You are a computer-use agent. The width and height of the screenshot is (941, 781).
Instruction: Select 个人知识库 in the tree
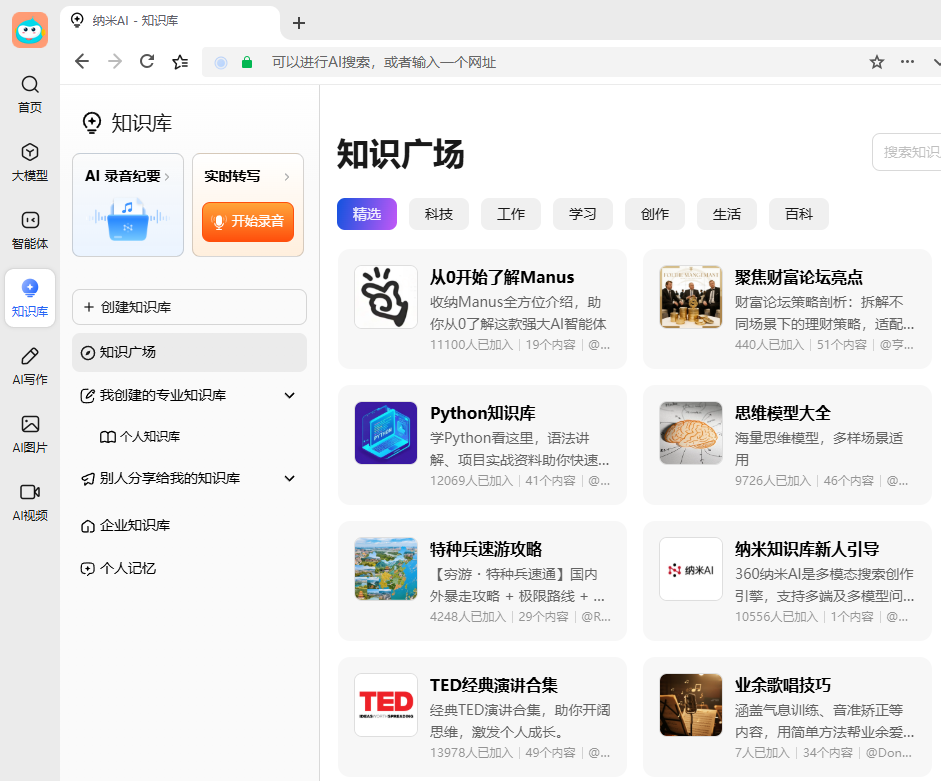click(x=149, y=437)
